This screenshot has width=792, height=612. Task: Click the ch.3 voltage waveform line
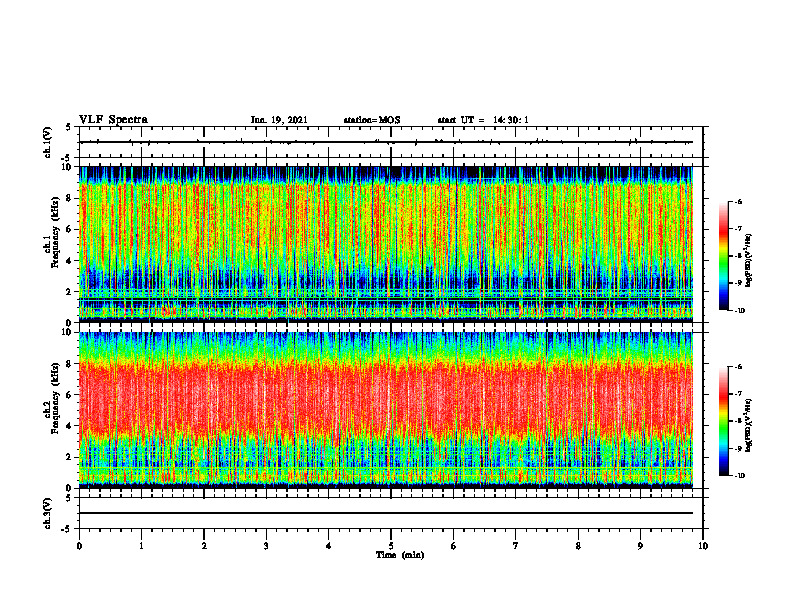click(386, 513)
